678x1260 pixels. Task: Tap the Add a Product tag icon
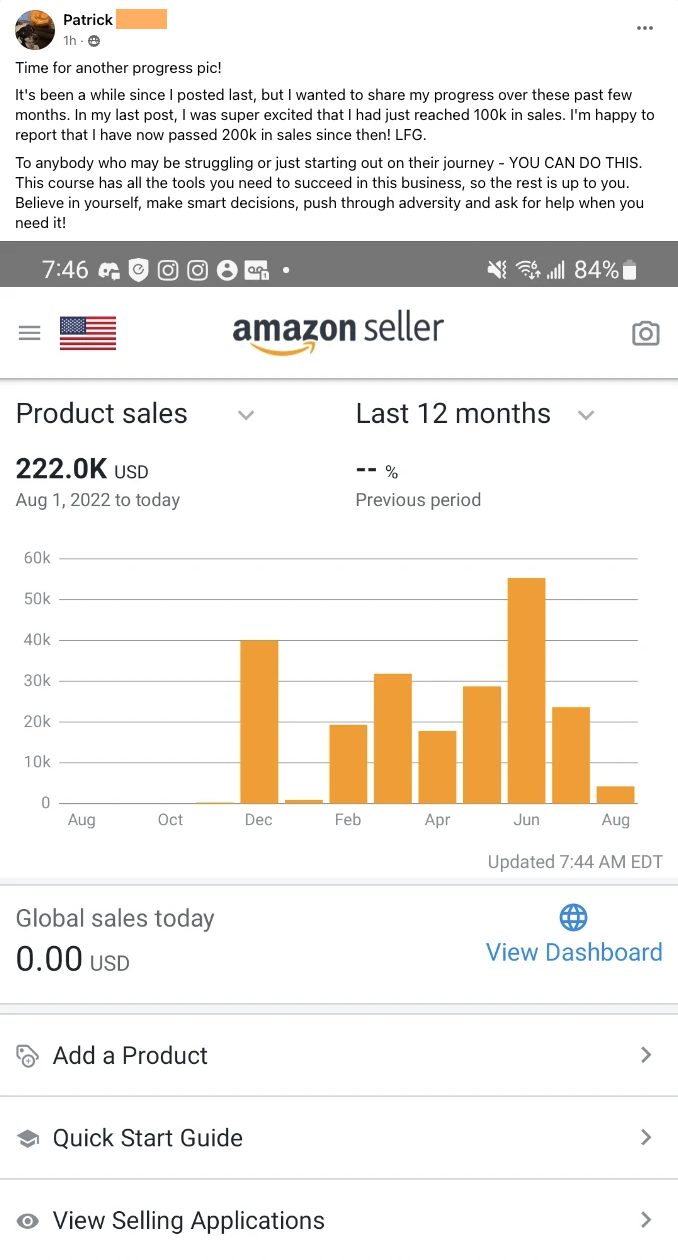tap(28, 1056)
